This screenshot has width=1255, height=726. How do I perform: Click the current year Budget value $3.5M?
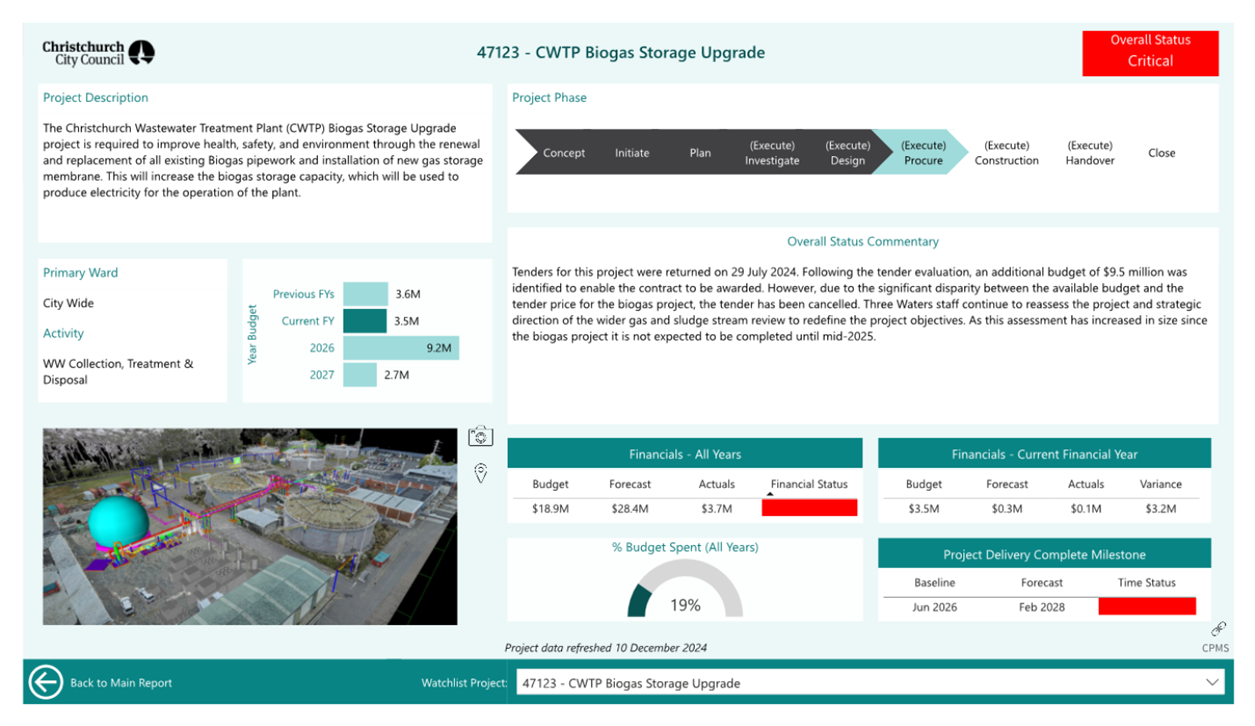[924, 509]
